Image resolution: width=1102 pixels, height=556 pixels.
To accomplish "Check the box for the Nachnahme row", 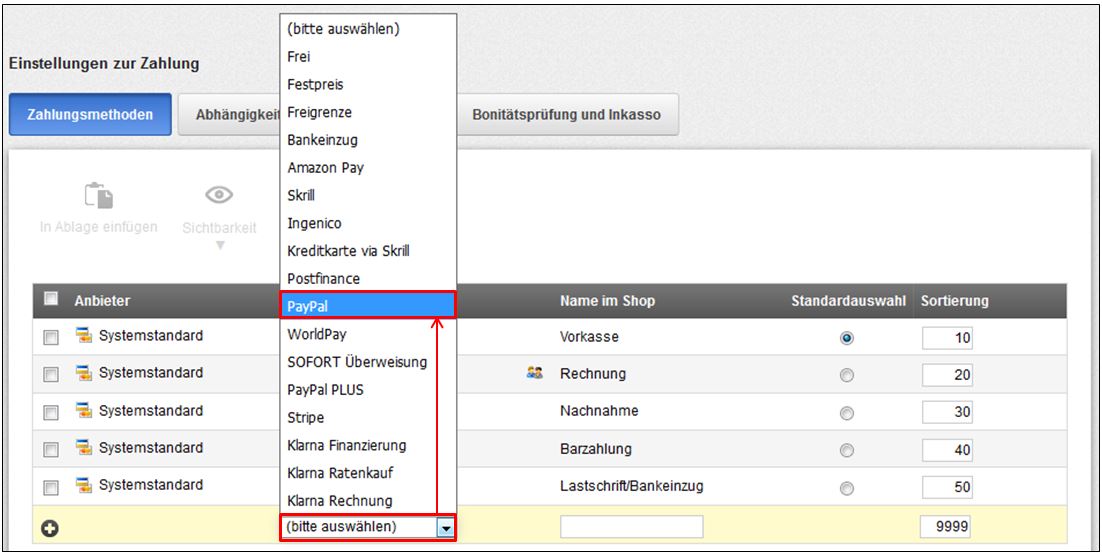I will tap(51, 413).
